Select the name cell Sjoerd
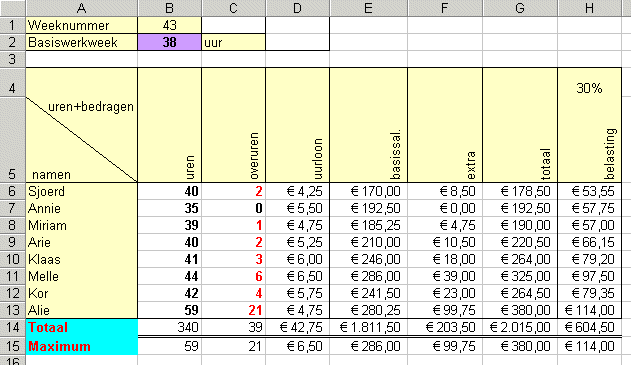 tap(82, 191)
